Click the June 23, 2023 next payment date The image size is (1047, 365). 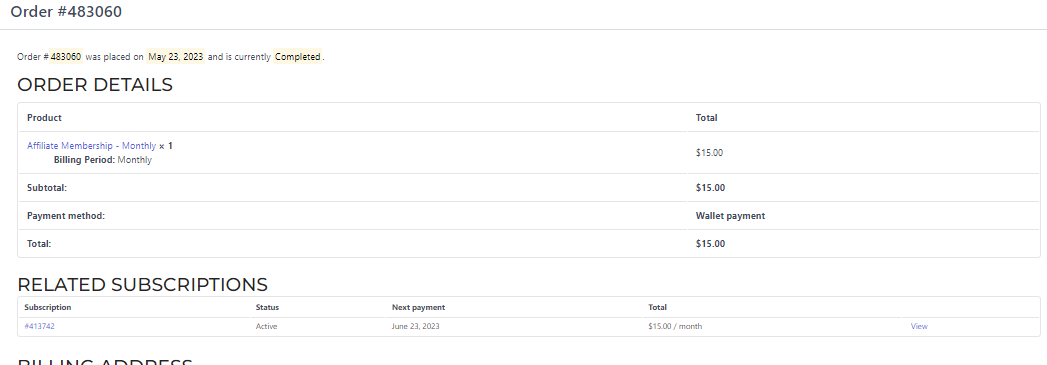tap(415, 326)
